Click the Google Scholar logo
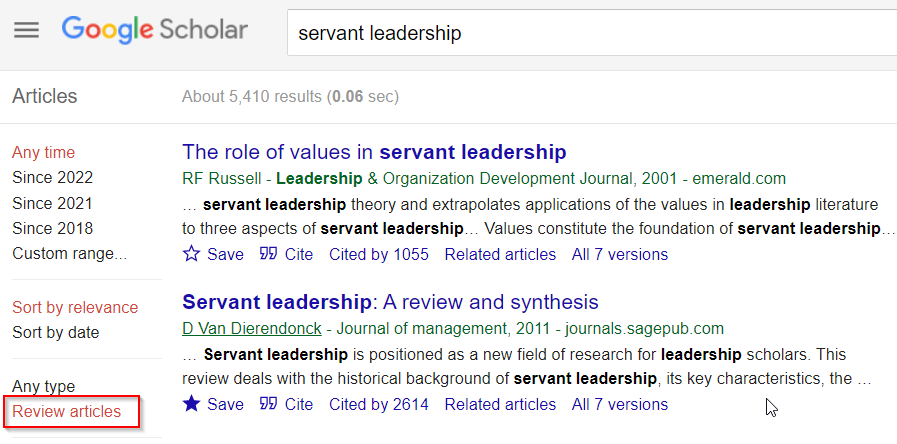 point(154,30)
